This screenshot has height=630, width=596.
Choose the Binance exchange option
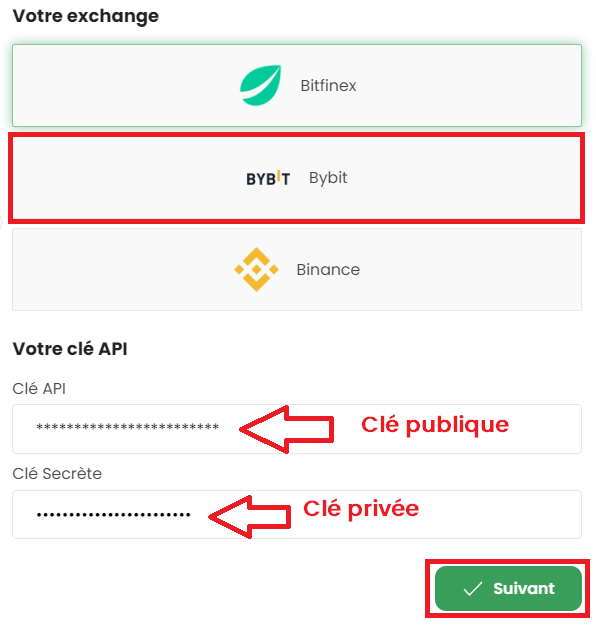(x=297, y=270)
